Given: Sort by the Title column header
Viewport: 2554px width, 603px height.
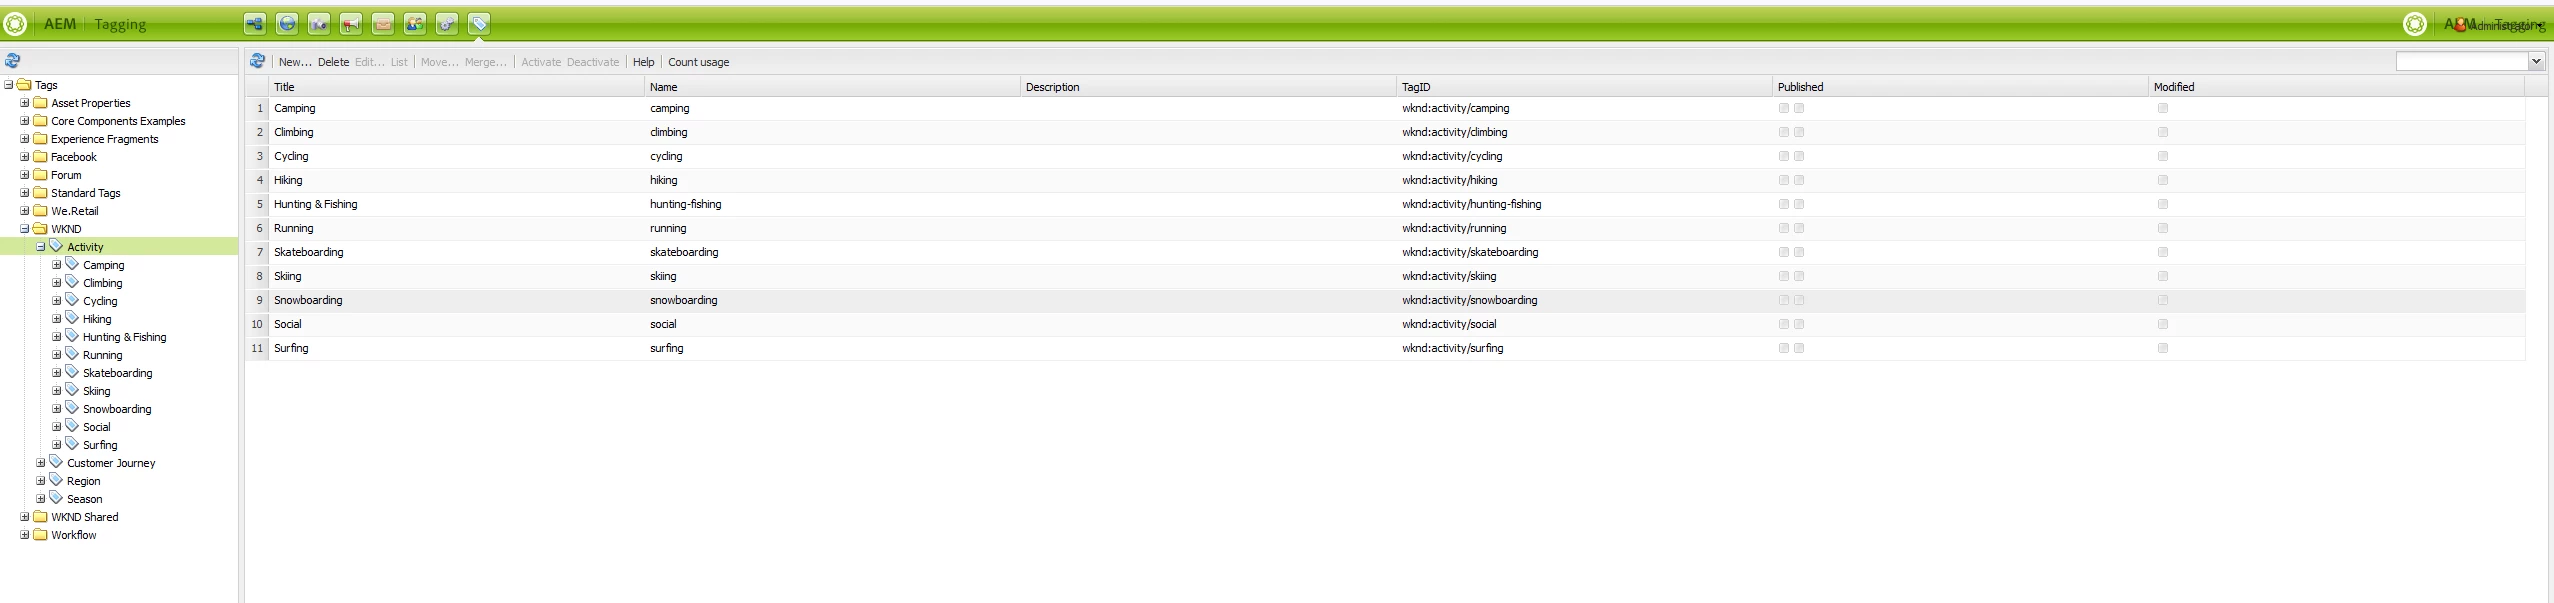Looking at the screenshot, I should tap(457, 87).
